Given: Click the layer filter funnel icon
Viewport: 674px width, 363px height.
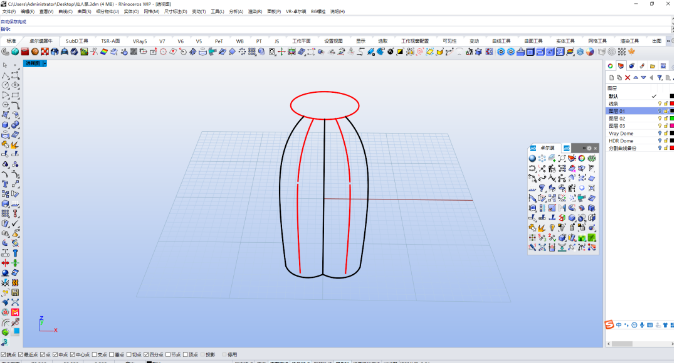Looking at the screenshot, I should 659,78.
